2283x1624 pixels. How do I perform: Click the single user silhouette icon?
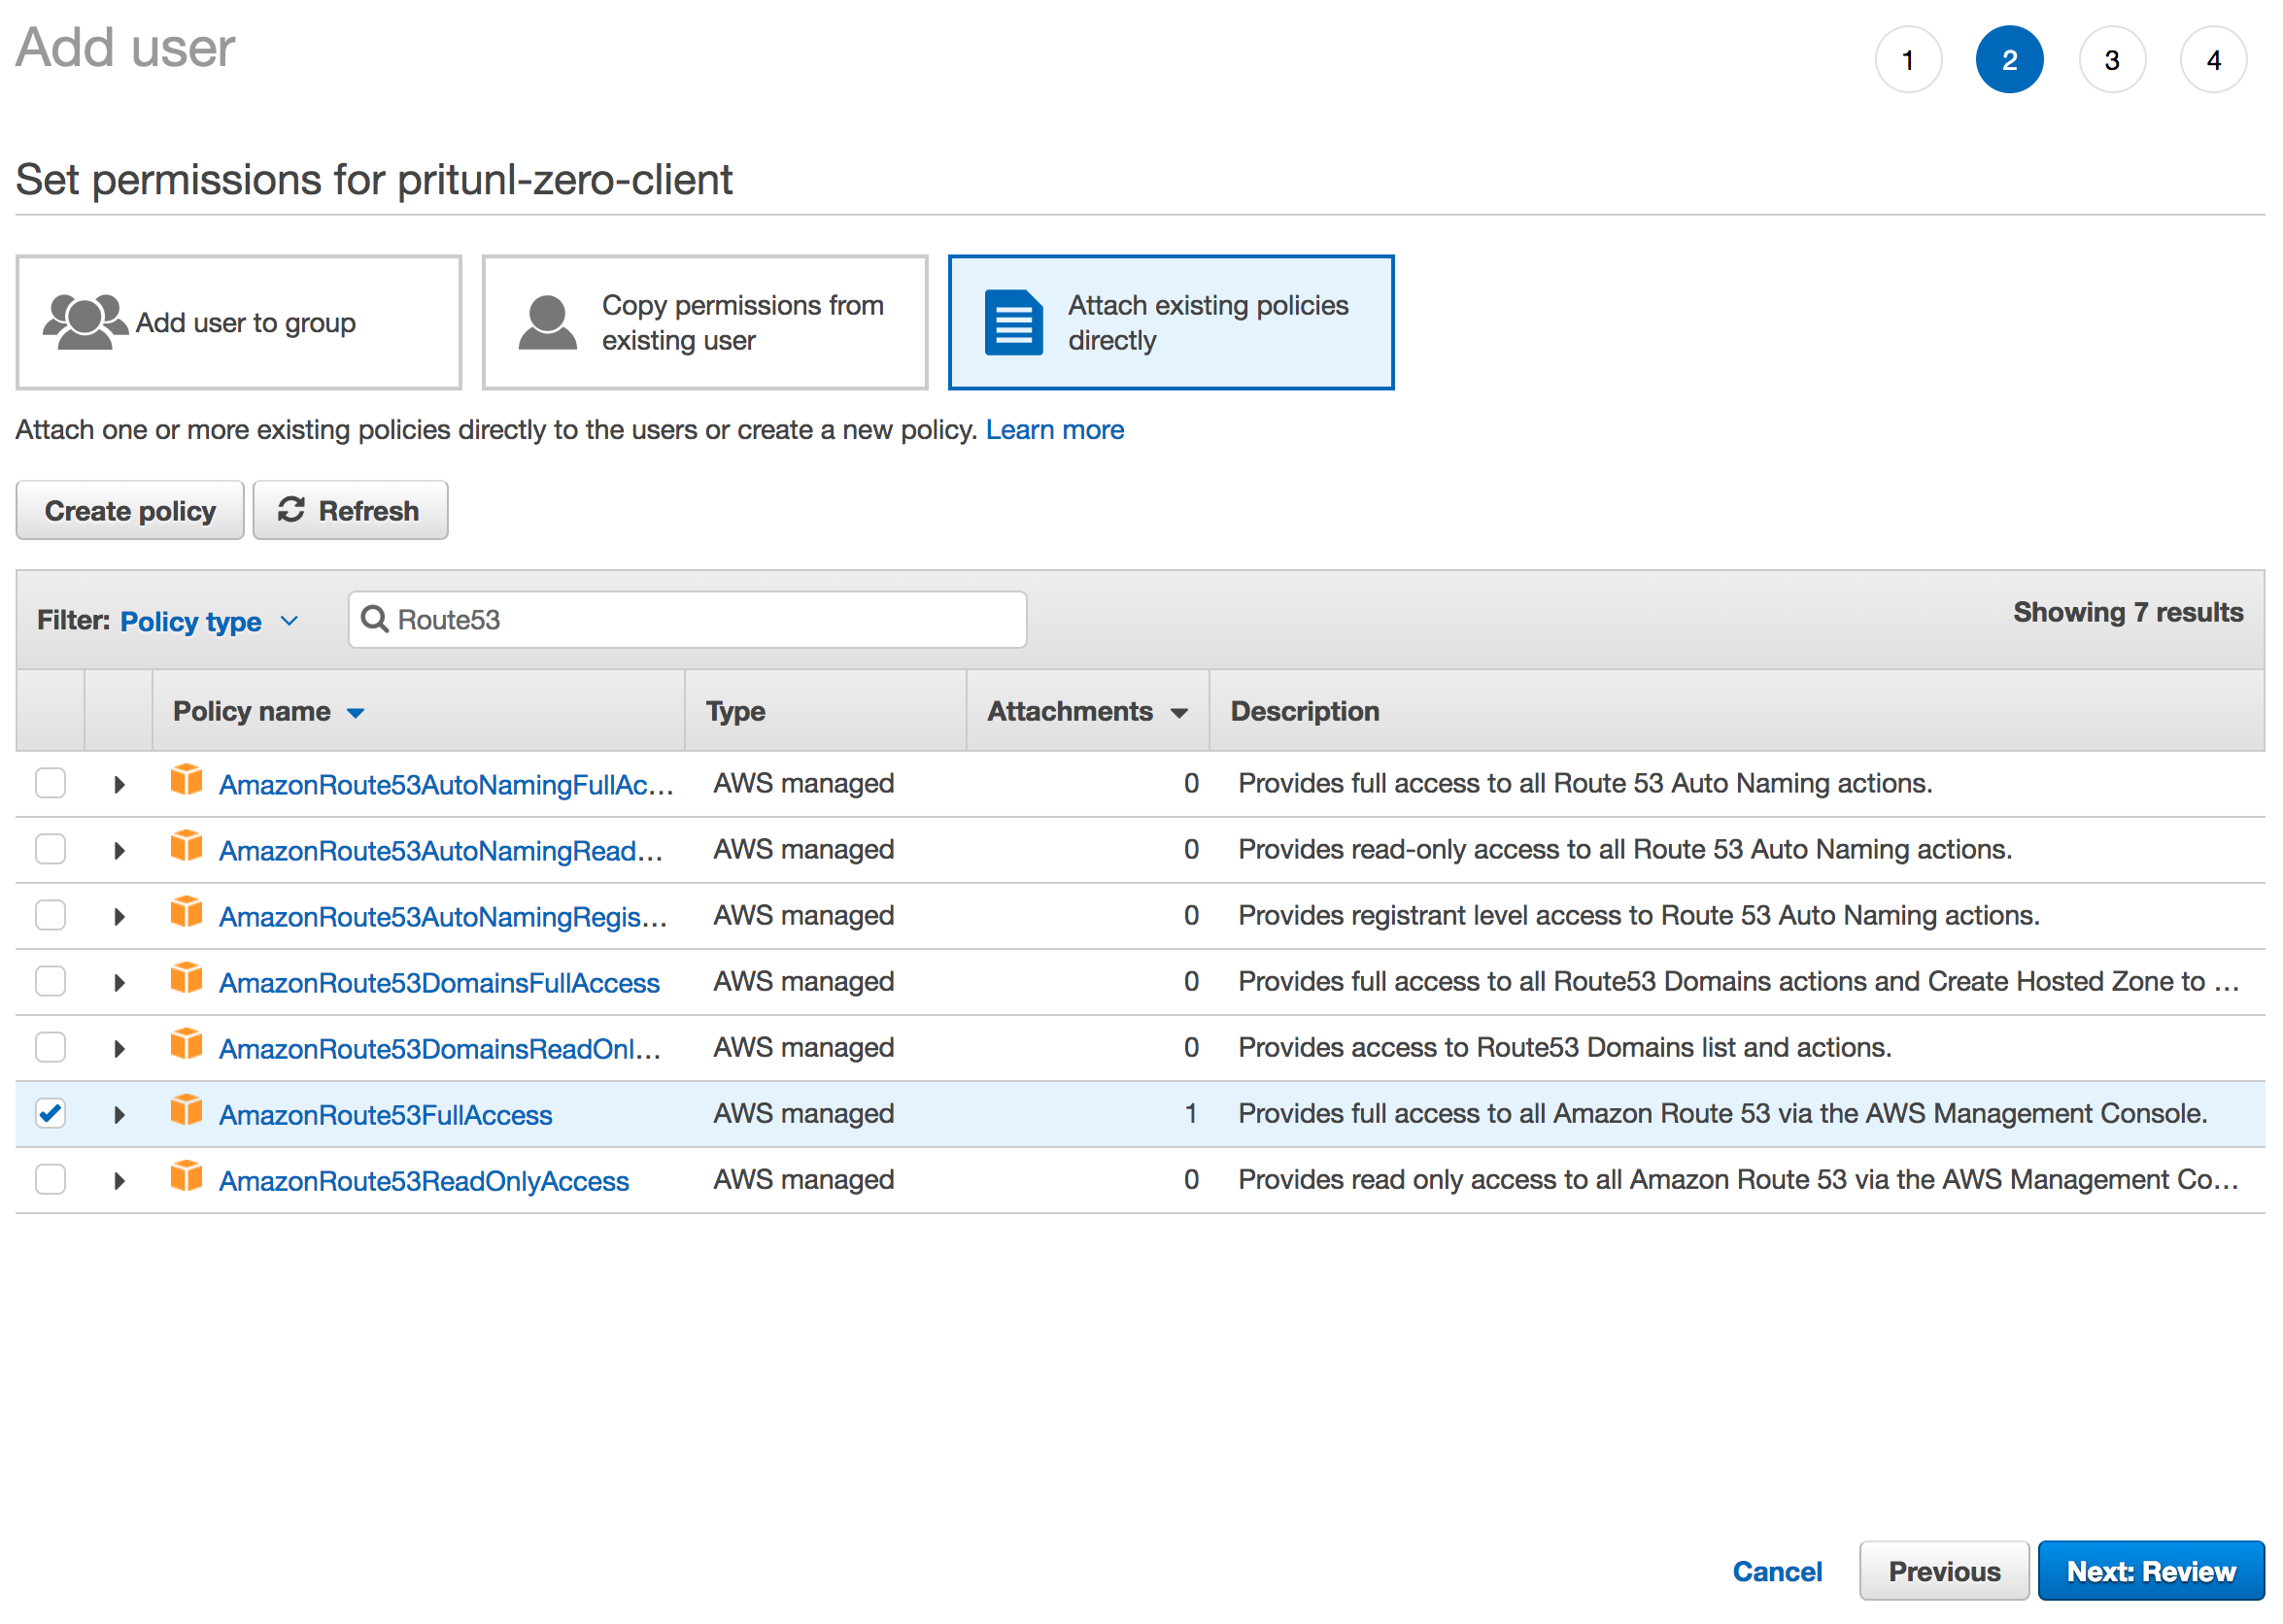tap(548, 322)
